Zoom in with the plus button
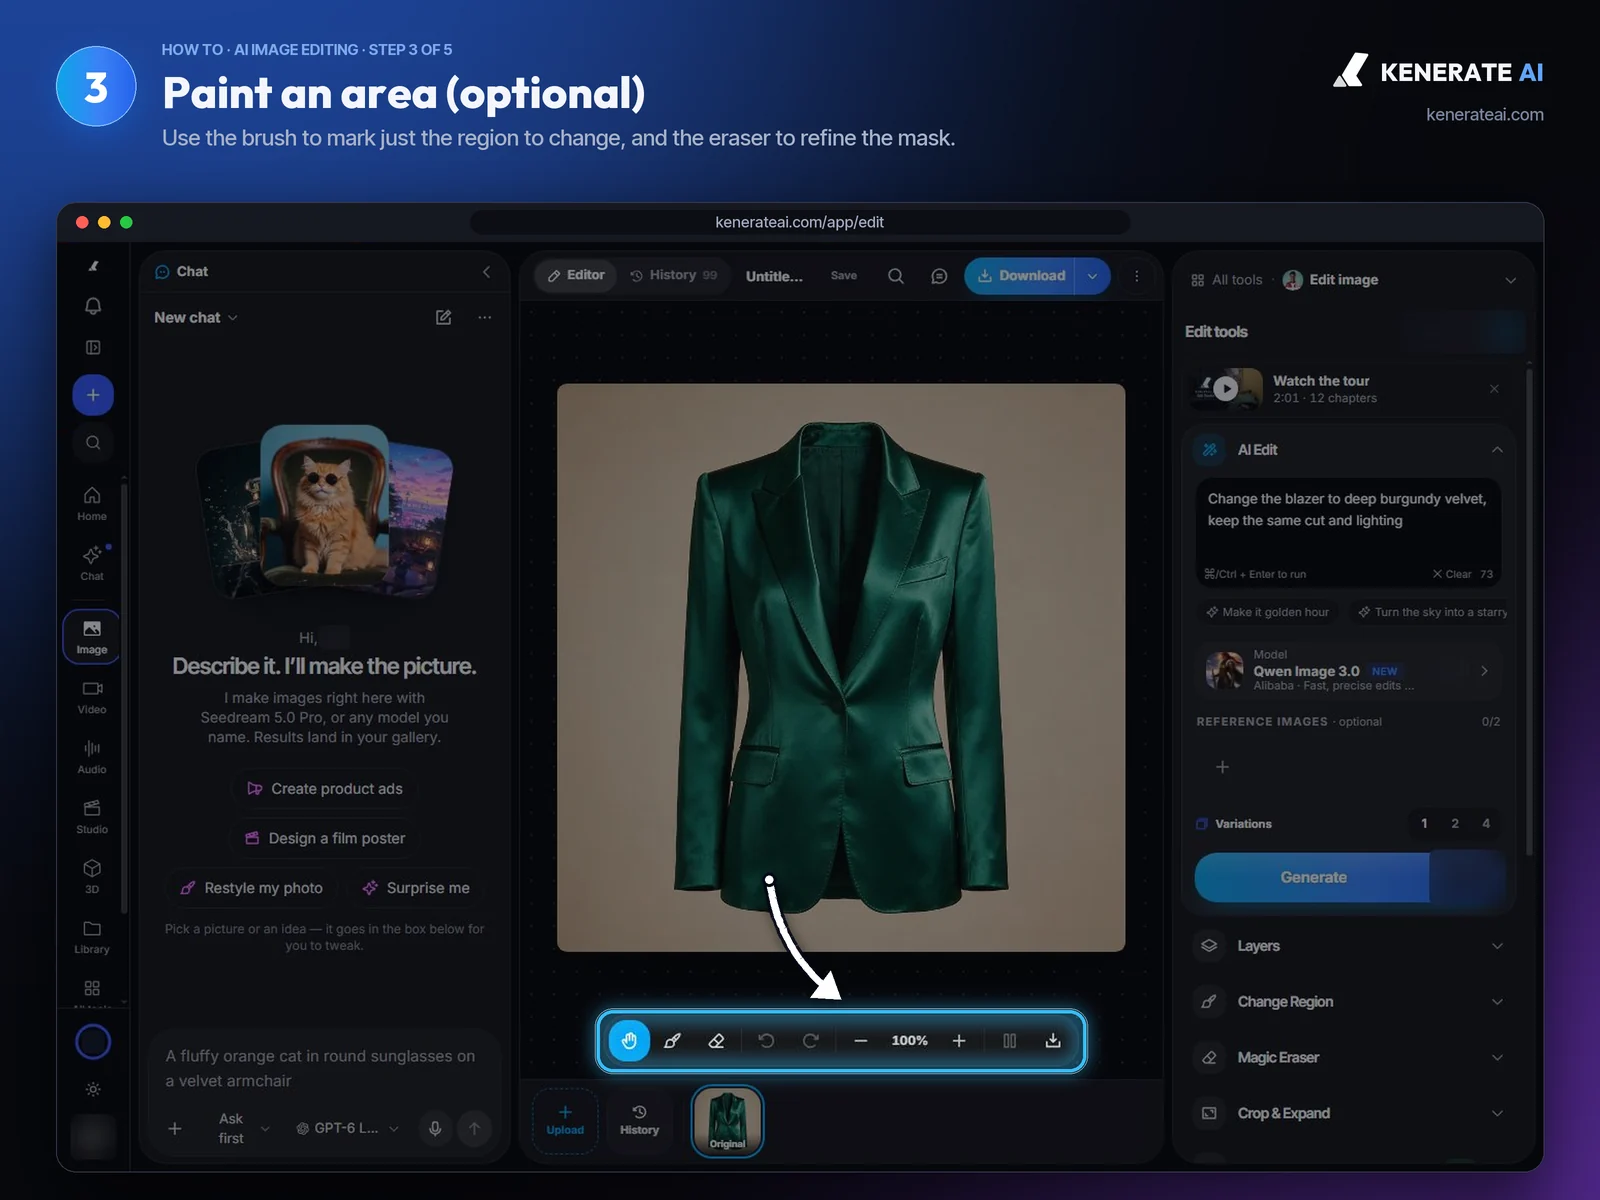 point(959,1041)
